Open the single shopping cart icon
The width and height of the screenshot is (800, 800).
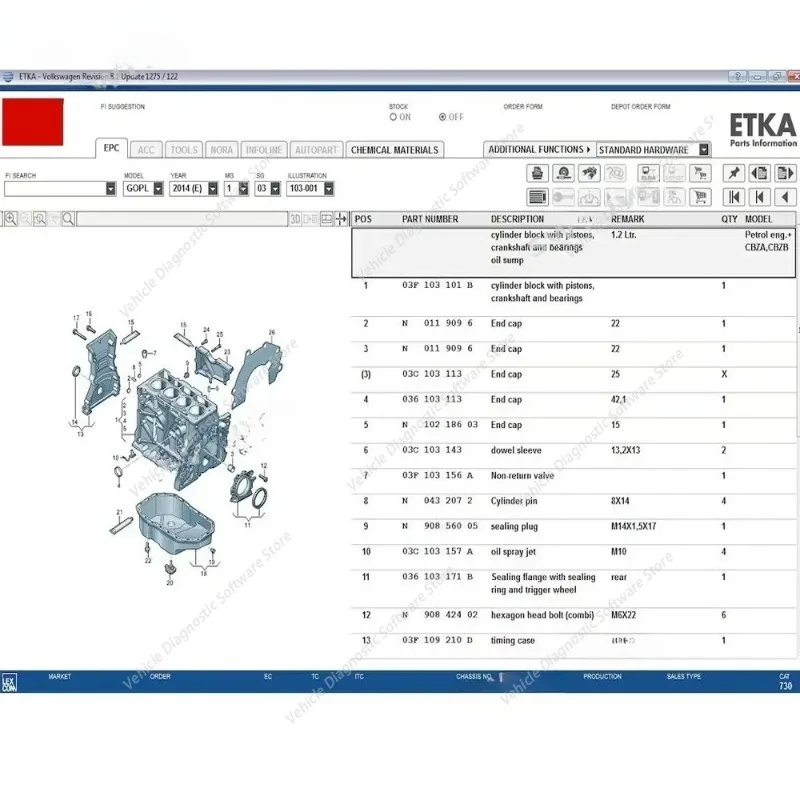(700, 197)
